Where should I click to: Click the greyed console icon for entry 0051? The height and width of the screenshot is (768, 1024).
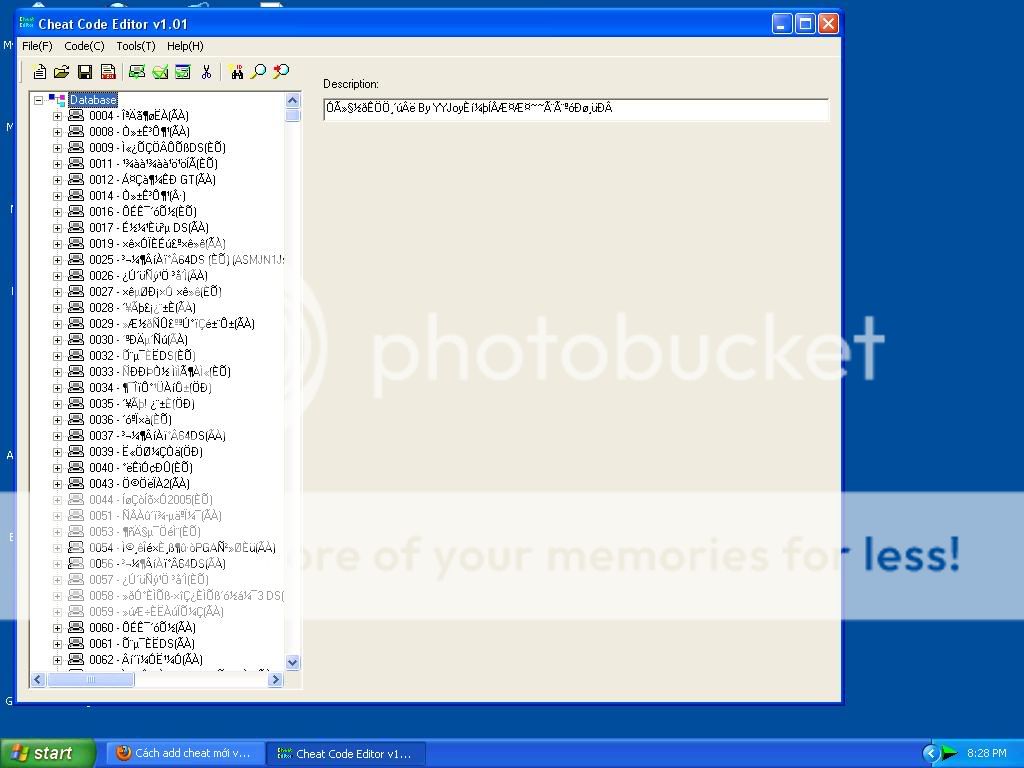coord(76,515)
